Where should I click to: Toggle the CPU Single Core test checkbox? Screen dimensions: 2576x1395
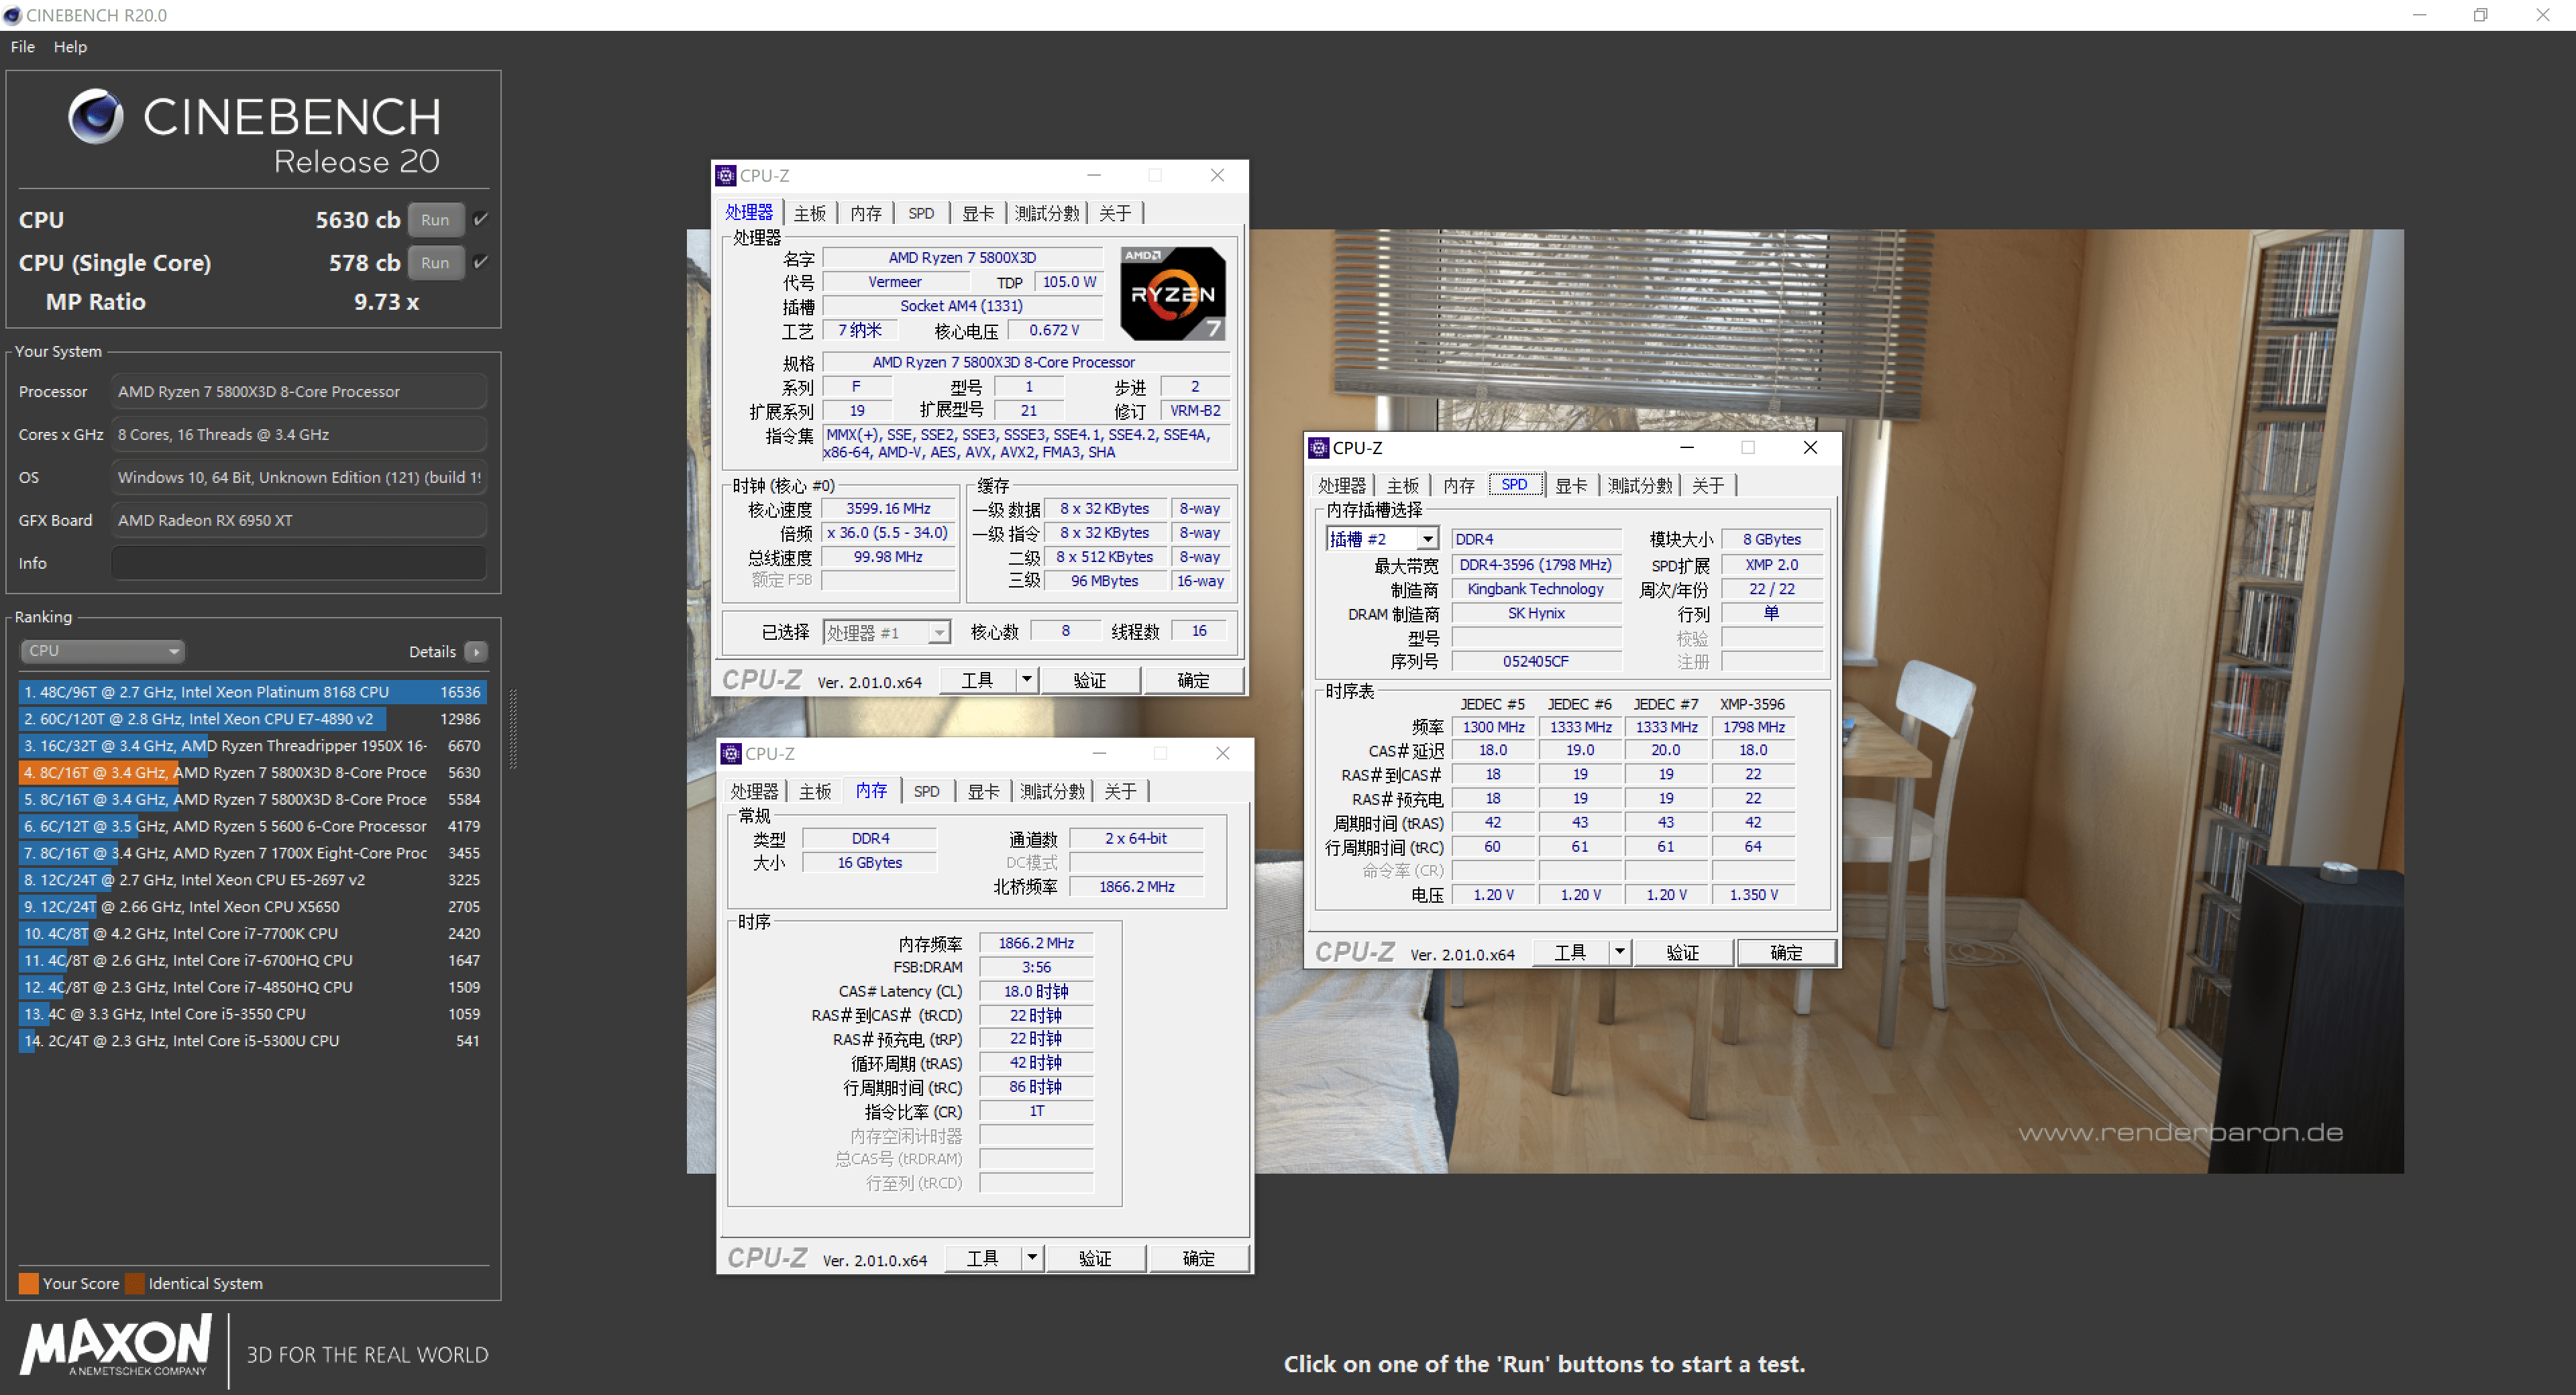coord(481,263)
